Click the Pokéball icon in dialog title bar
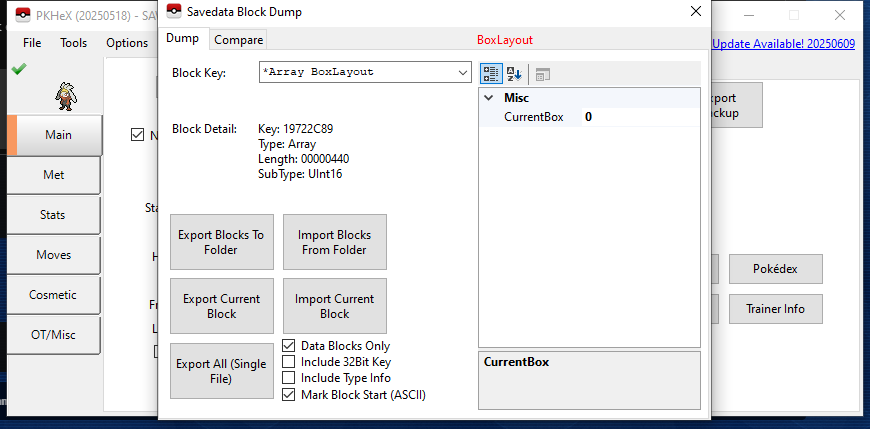870x429 pixels. [x=174, y=12]
